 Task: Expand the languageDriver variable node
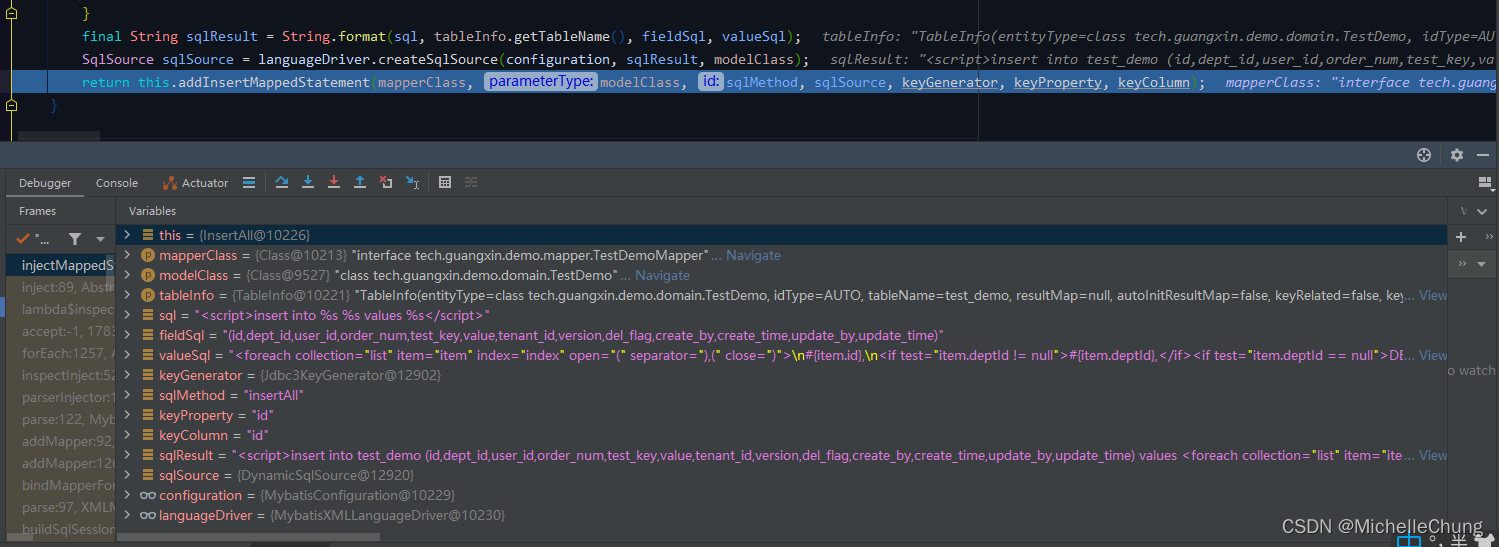point(127,515)
